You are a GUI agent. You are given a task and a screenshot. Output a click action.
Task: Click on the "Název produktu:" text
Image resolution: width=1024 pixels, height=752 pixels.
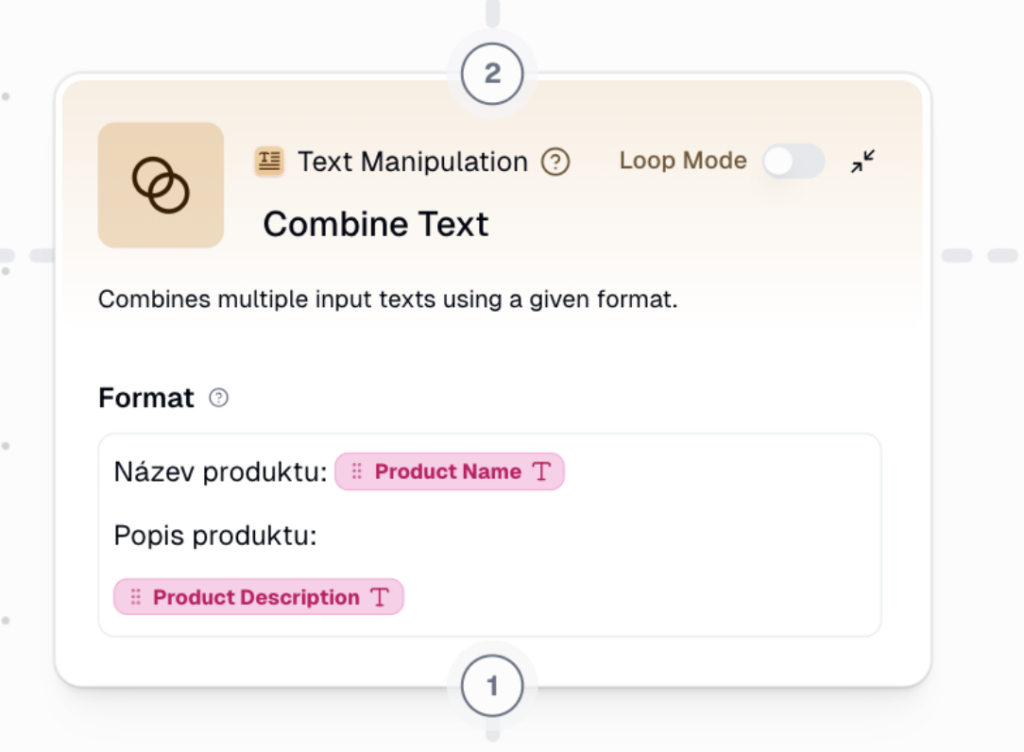coord(221,472)
